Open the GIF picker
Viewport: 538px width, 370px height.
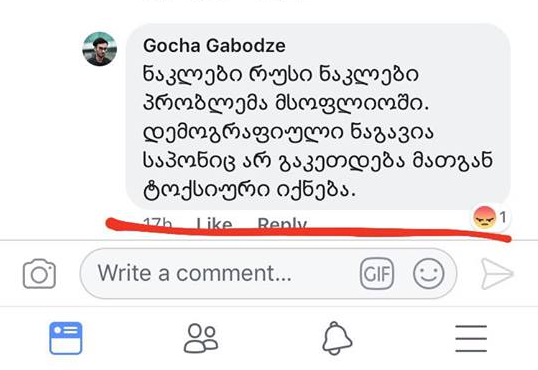pos(377,273)
